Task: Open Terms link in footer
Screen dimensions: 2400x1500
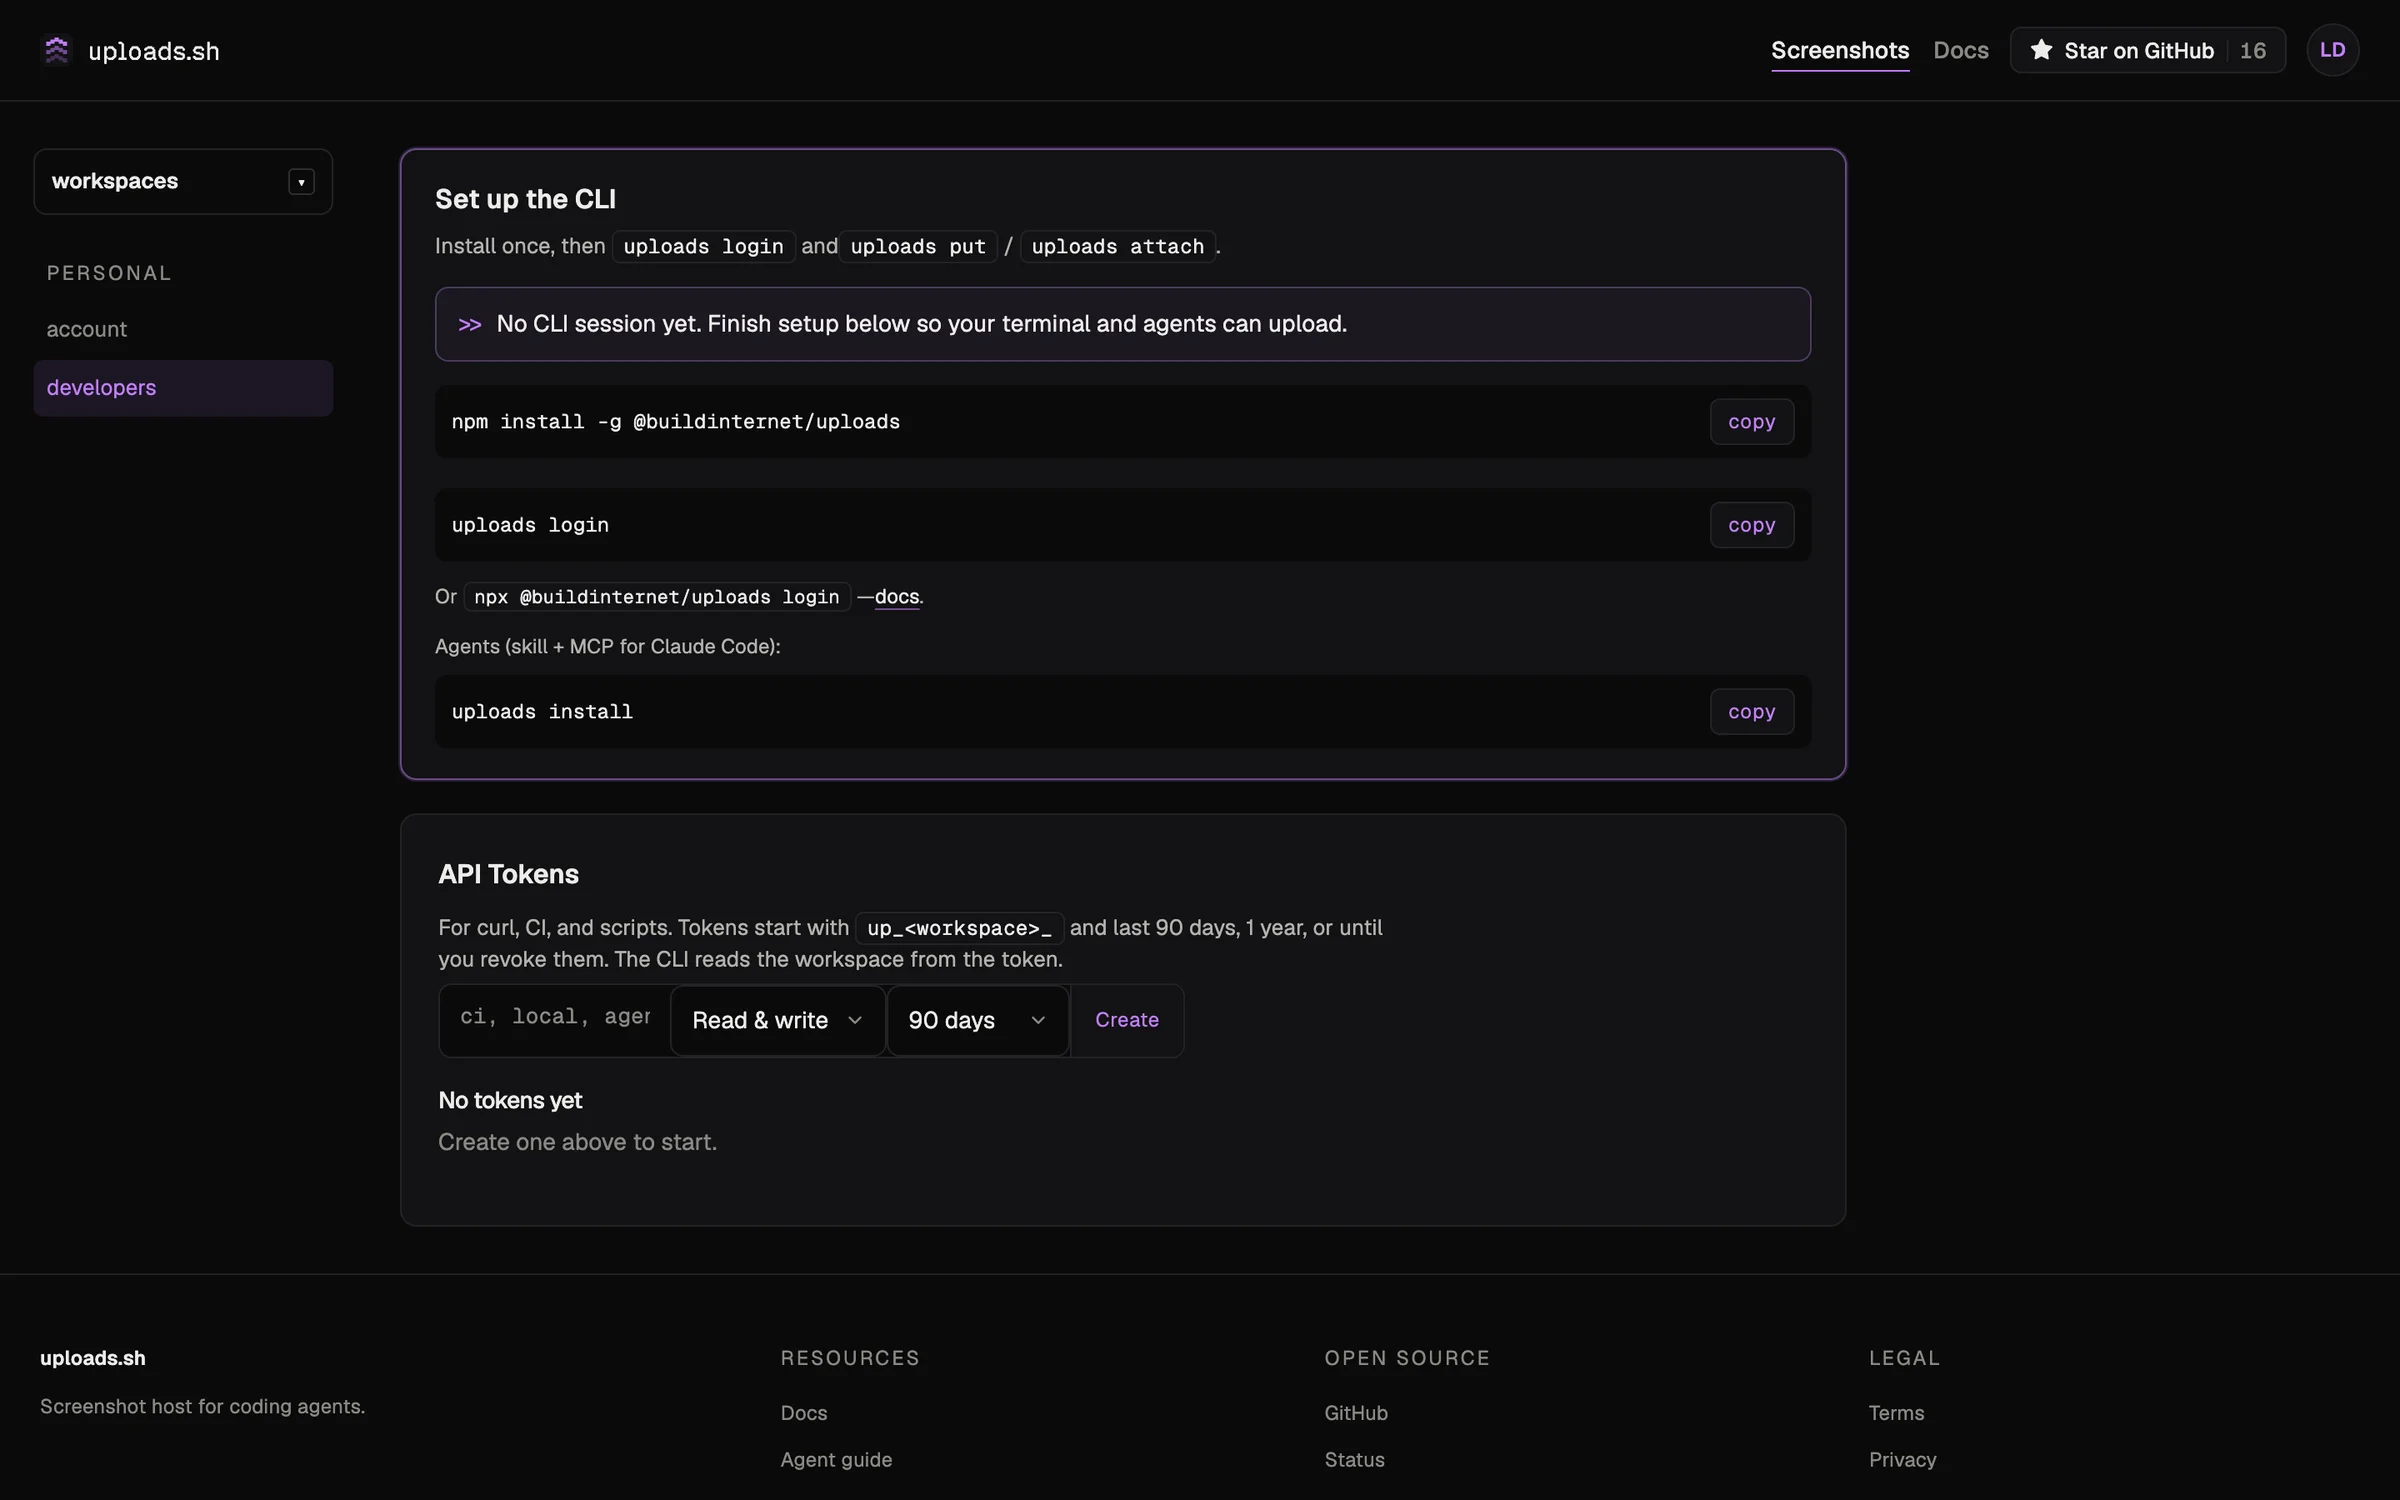Action: (x=1897, y=1413)
